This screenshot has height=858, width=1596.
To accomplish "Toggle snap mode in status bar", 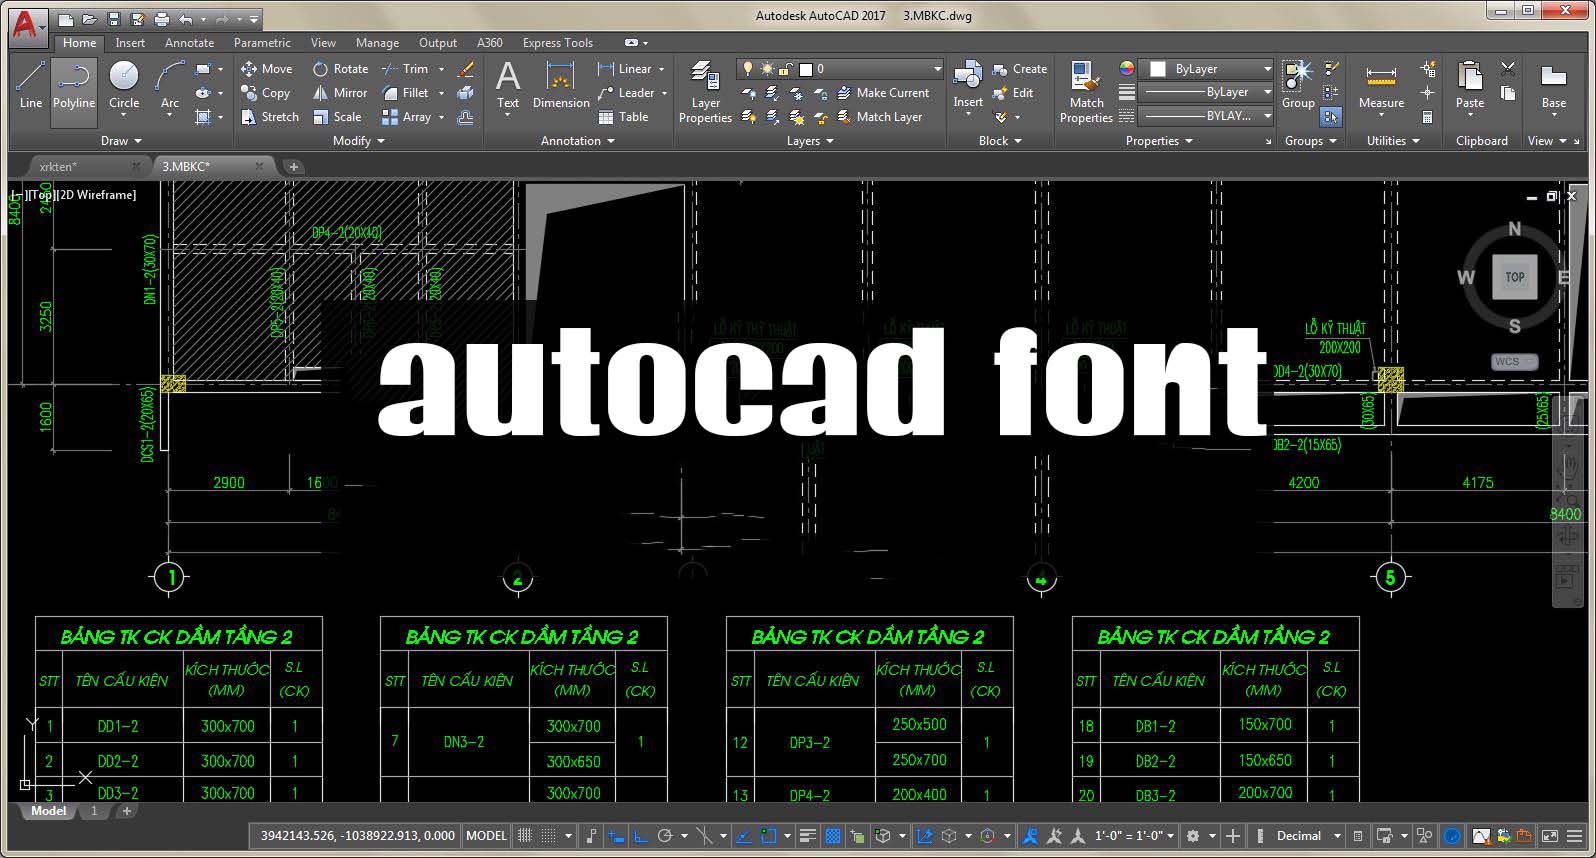I will tap(548, 836).
